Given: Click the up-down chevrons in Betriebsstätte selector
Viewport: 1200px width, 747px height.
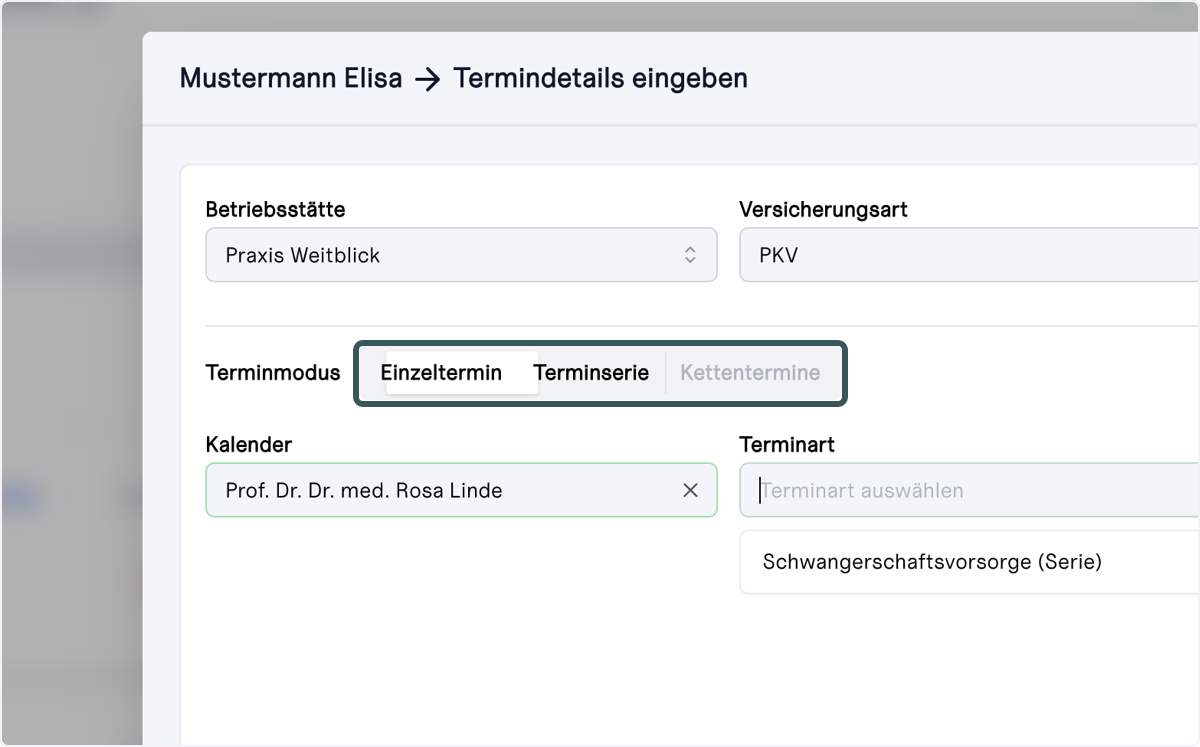Looking at the screenshot, I should pyautogui.click(x=690, y=255).
